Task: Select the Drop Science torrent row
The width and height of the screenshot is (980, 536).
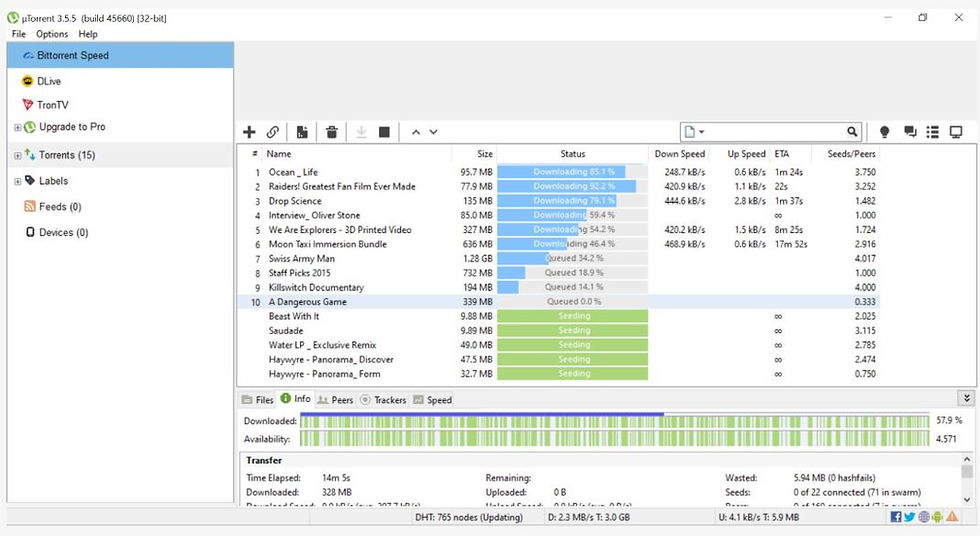Action: [558, 201]
